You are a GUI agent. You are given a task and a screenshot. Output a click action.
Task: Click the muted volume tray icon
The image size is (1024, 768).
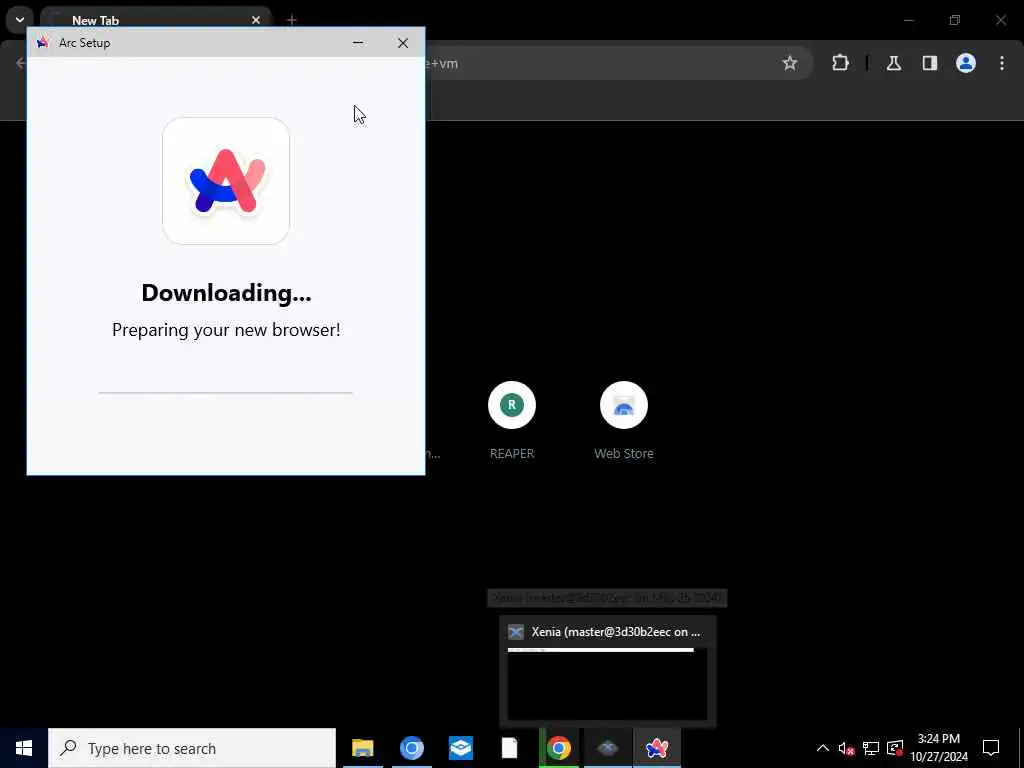(846, 748)
